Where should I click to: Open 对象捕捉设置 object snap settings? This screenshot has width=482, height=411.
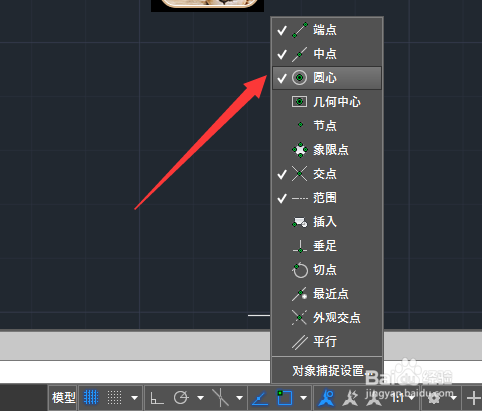click(x=327, y=371)
